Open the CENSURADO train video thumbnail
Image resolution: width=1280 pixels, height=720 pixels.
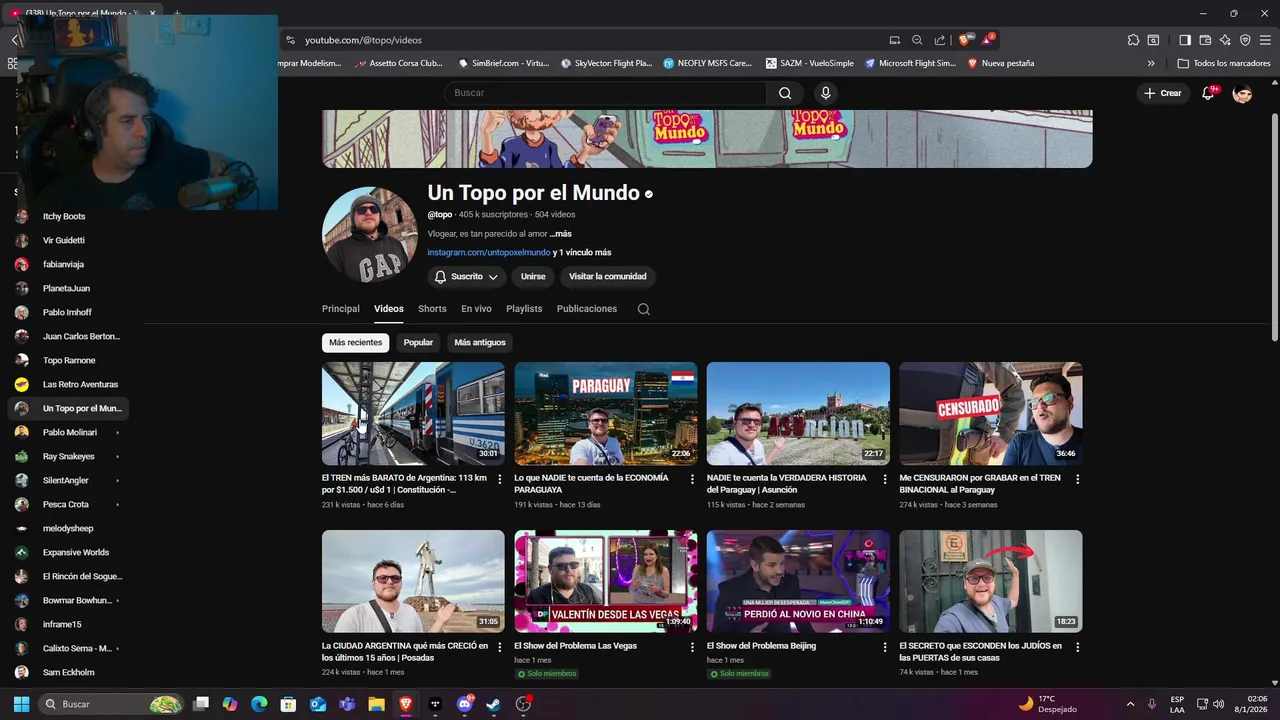click(990, 414)
